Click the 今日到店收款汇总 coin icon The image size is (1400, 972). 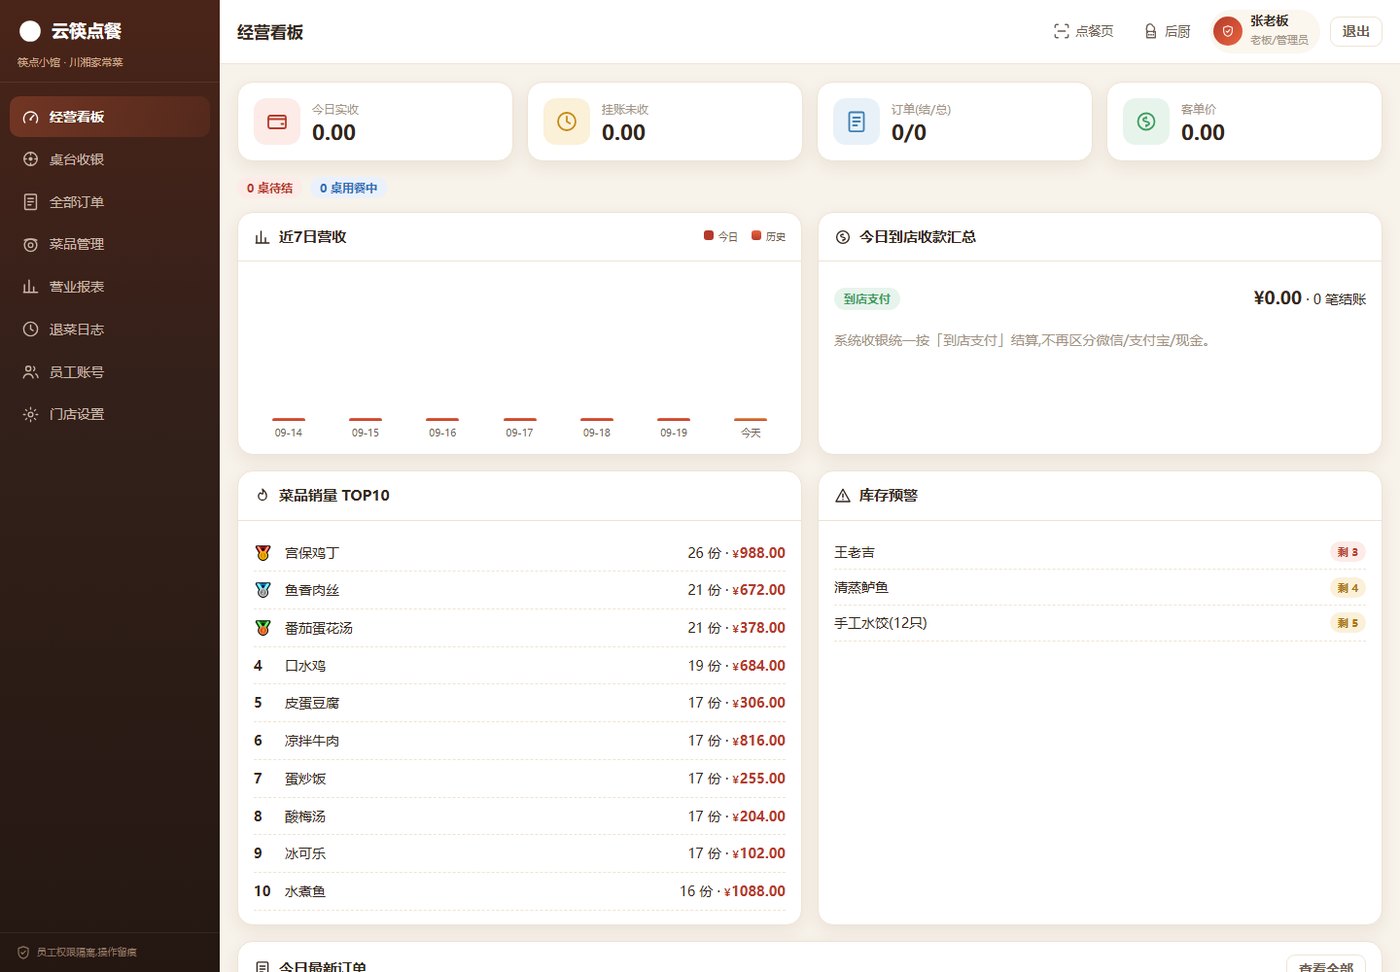(843, 237)
